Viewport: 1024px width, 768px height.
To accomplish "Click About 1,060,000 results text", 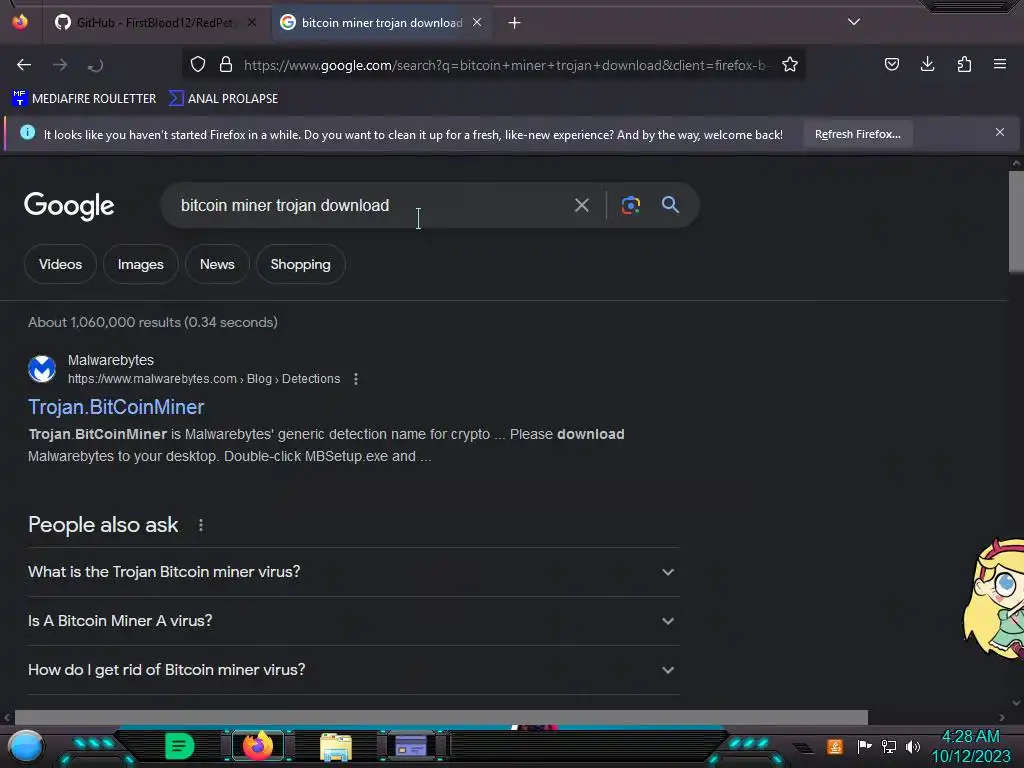I will pyautogui.click(x=153, y=323).
